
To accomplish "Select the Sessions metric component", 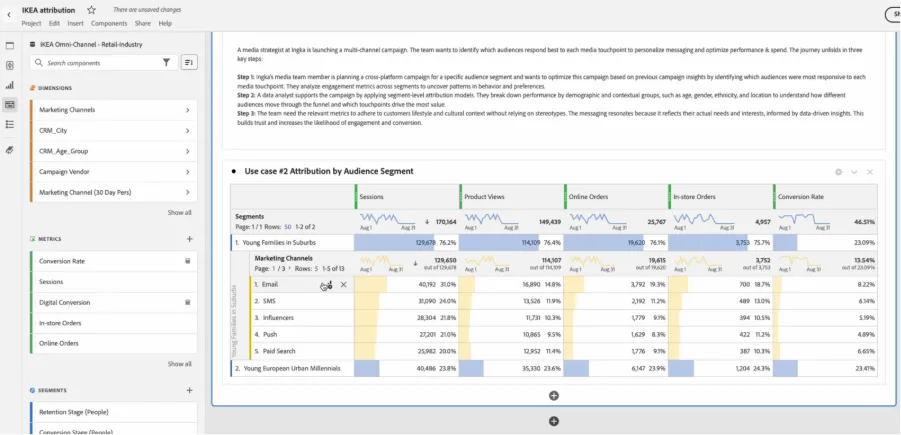I will (113, 282).
